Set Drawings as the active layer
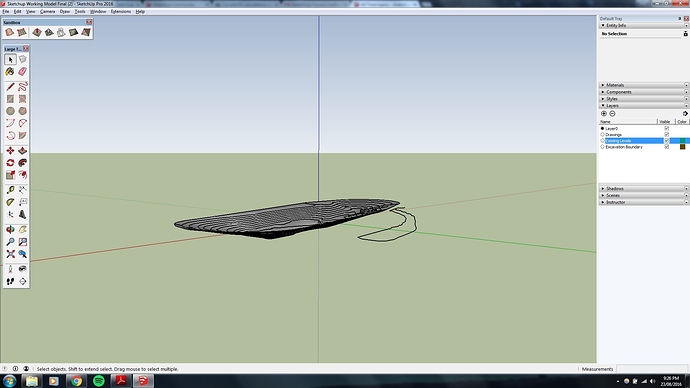This screenshot has height=388, width=690. (602, 135)
